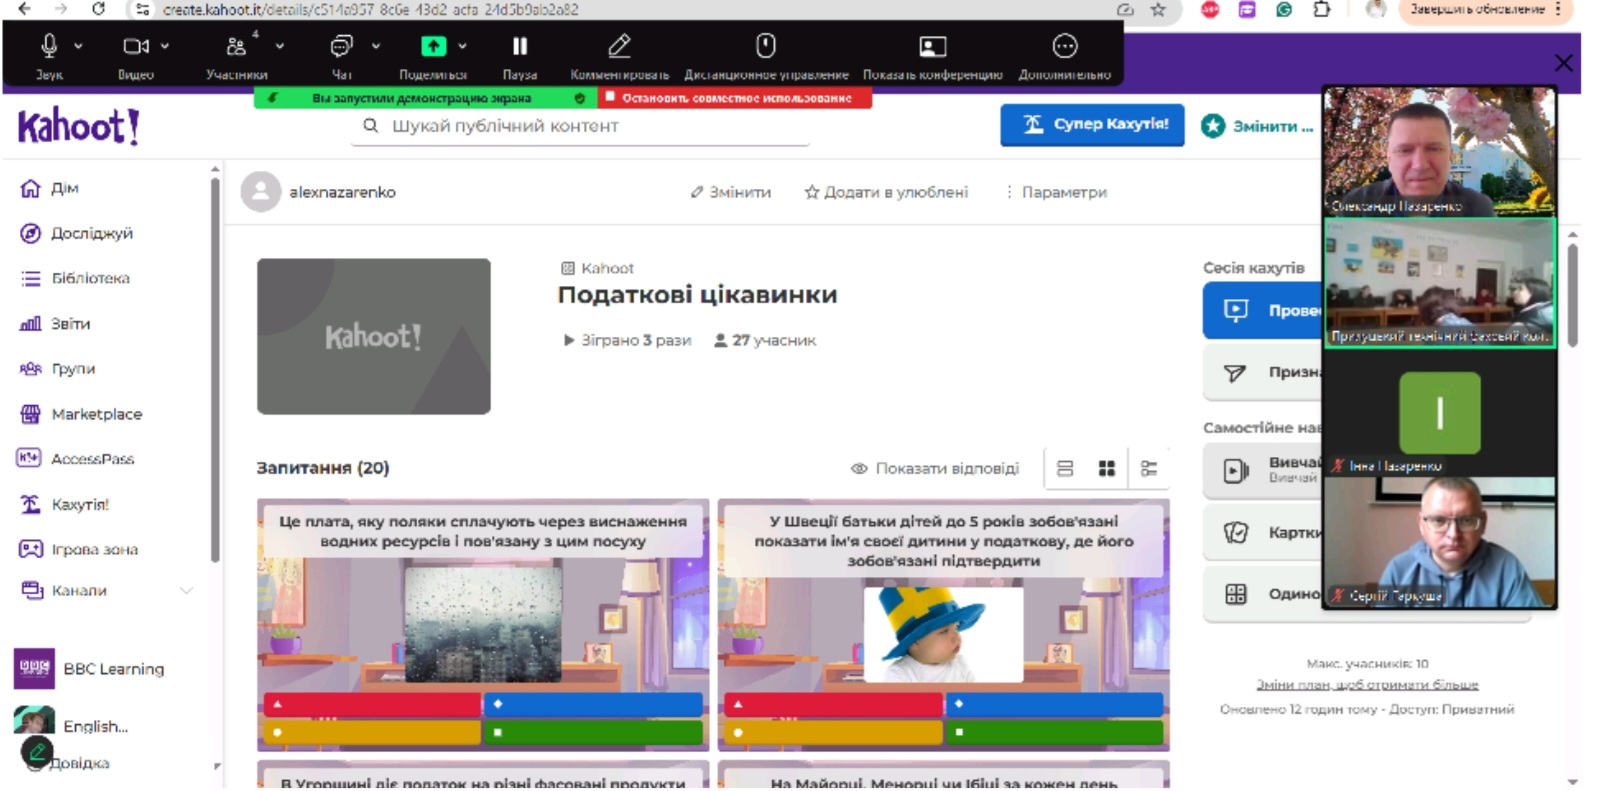Open Кахутія! in the sidebar
The image size is (1603, 791).
(65, 504)
